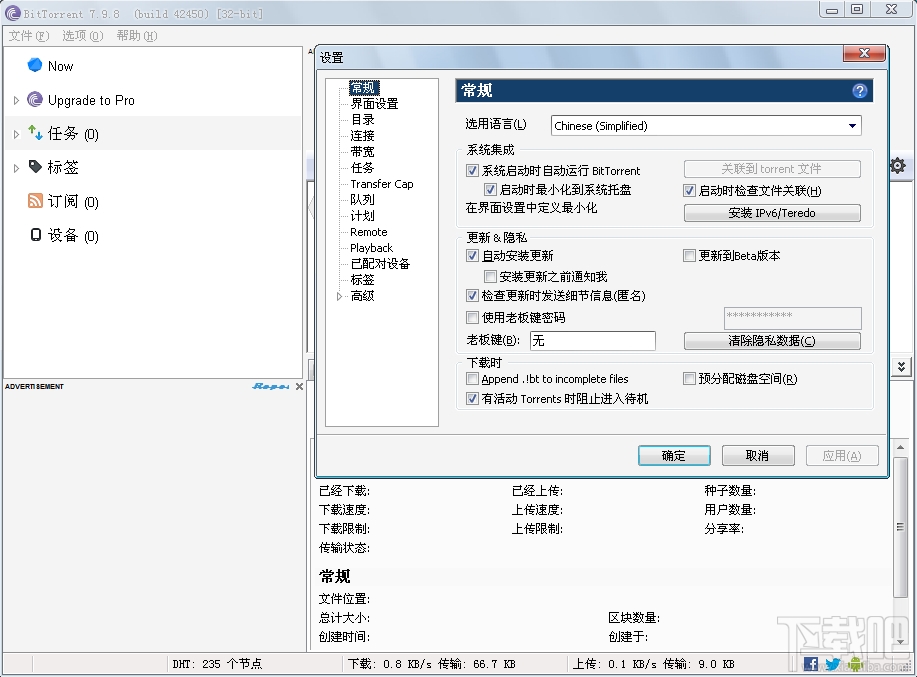Switch to 带宽 settings category
The image size is (917, 677).
click(x=361, y=151)
